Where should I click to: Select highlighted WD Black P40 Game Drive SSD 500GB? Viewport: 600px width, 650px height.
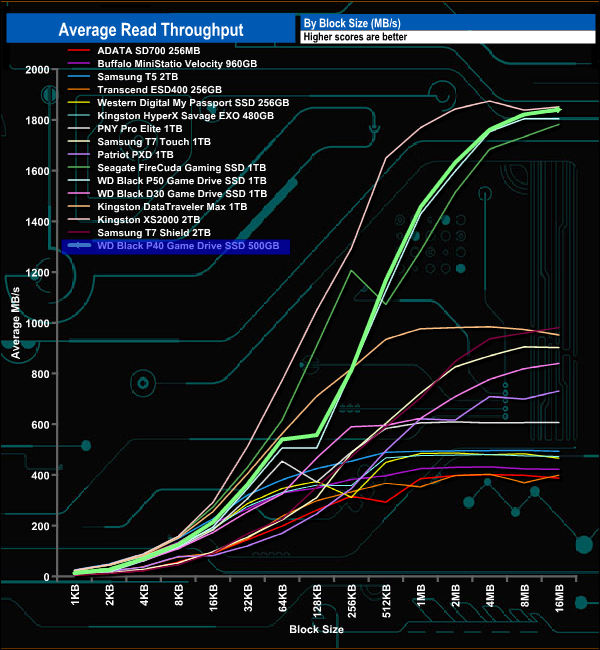pos(176,246)
